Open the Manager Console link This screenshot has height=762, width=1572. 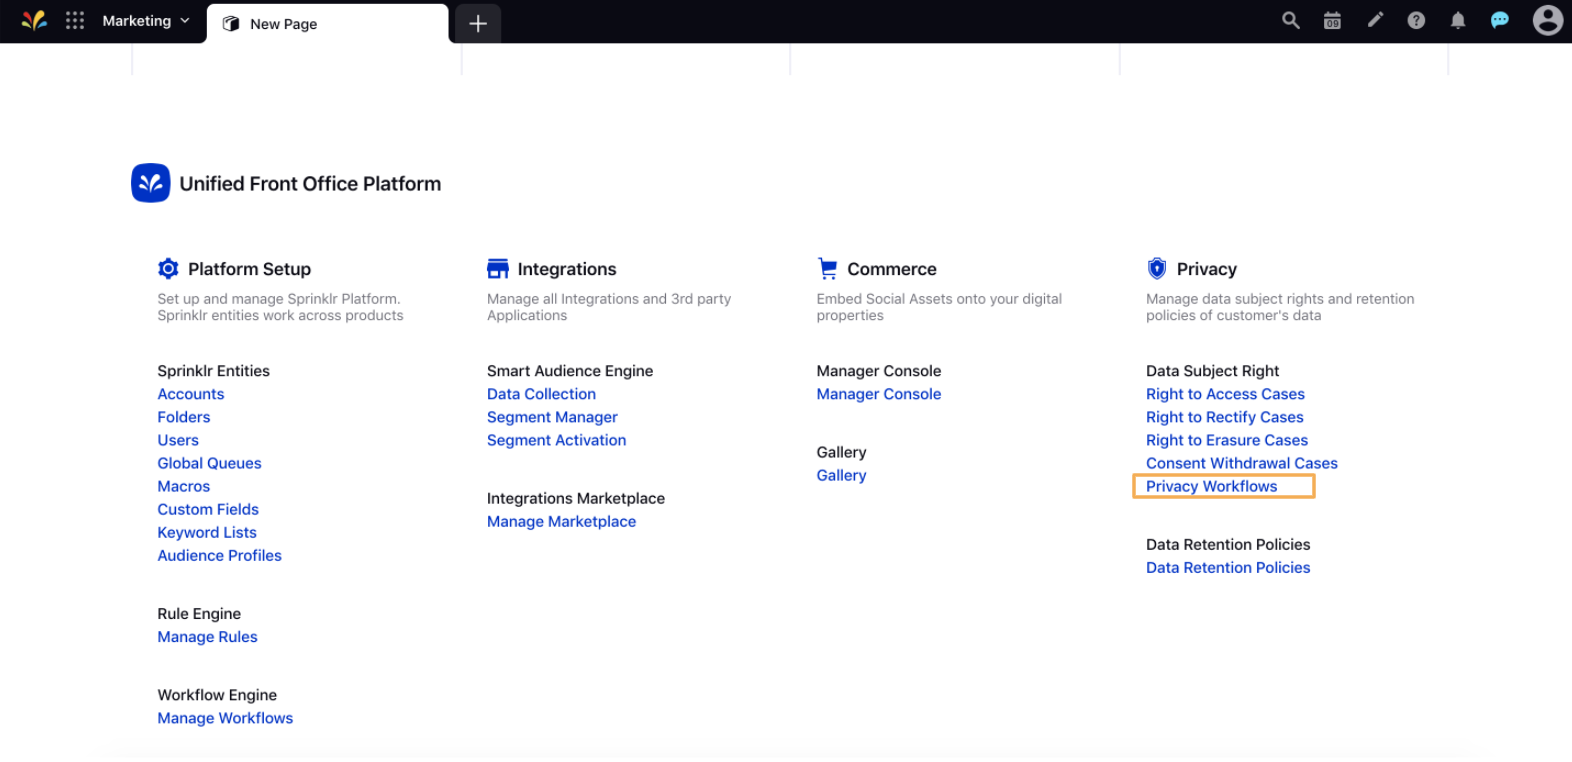878,394
